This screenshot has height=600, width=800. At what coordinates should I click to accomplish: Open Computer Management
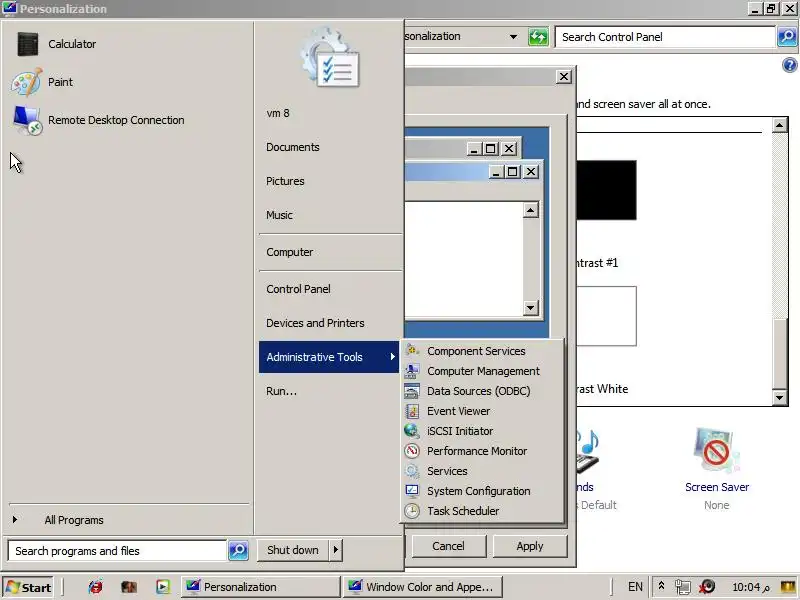click(x=483, y=371)
